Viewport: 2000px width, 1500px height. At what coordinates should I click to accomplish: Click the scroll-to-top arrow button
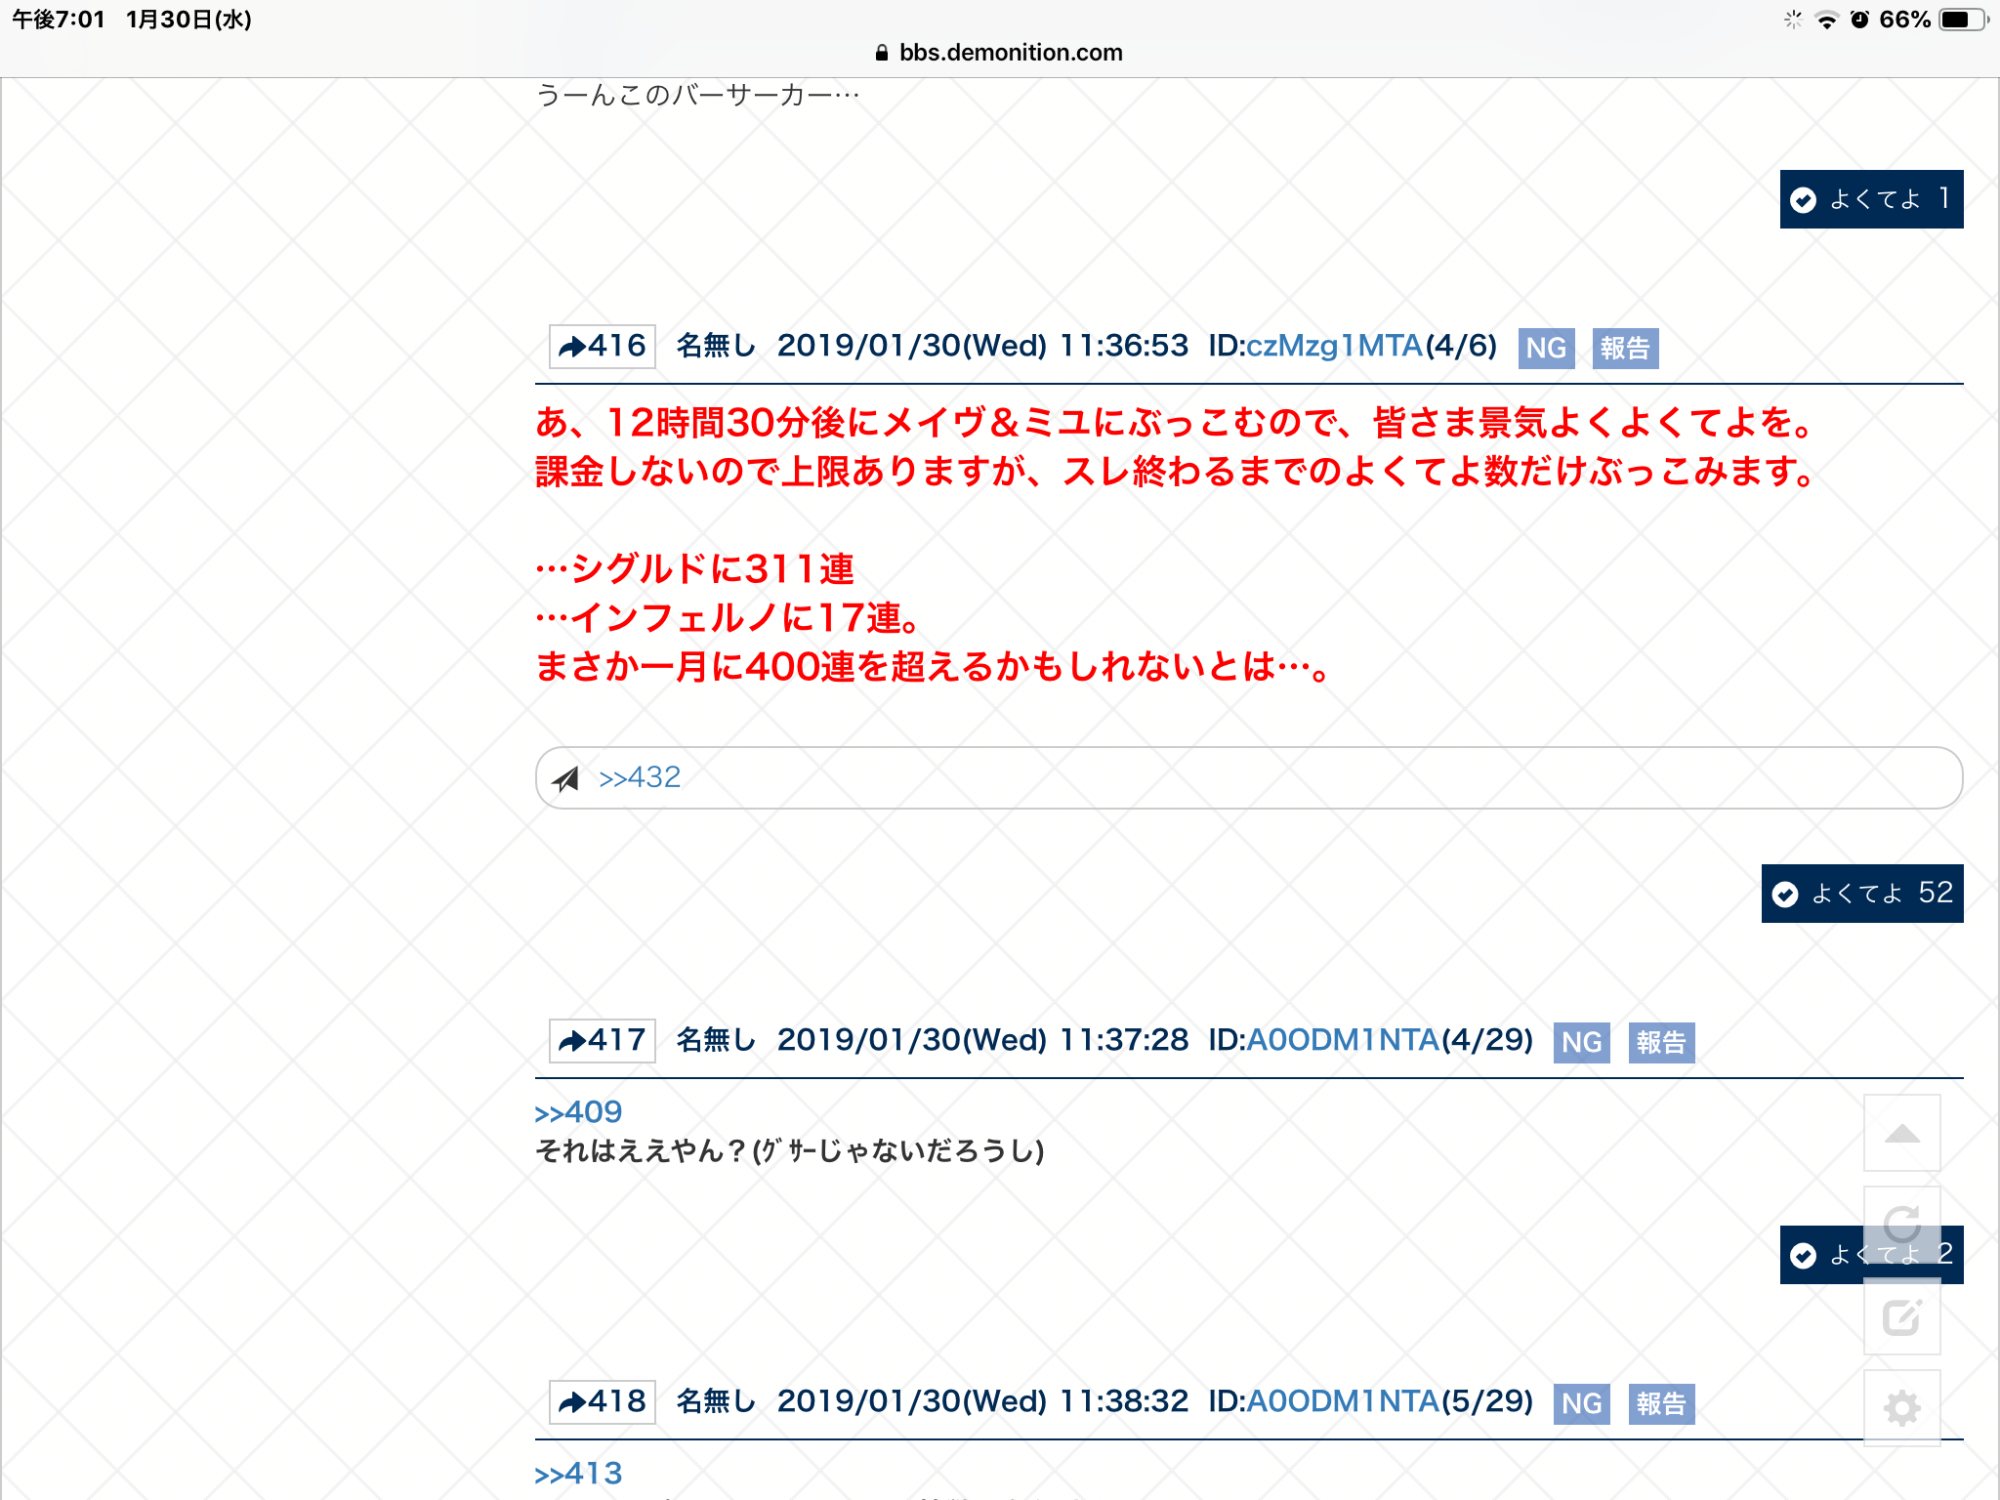point(1901,1133)
